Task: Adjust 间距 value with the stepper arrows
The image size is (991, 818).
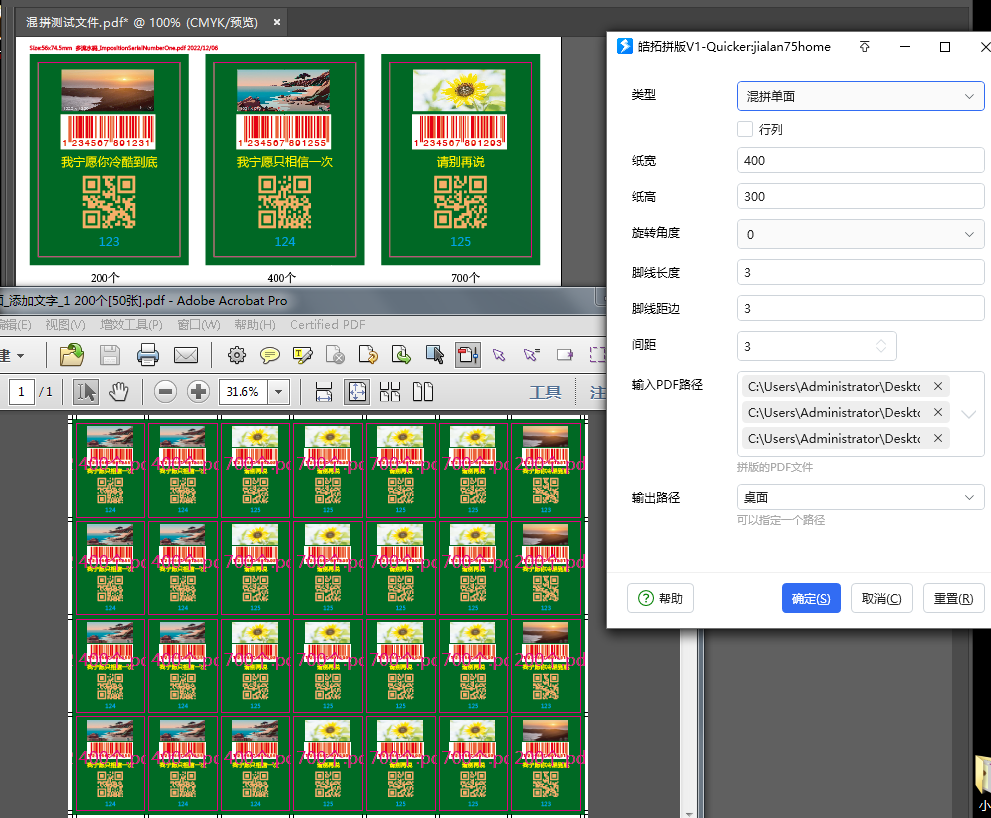Action: click(880, 346)
